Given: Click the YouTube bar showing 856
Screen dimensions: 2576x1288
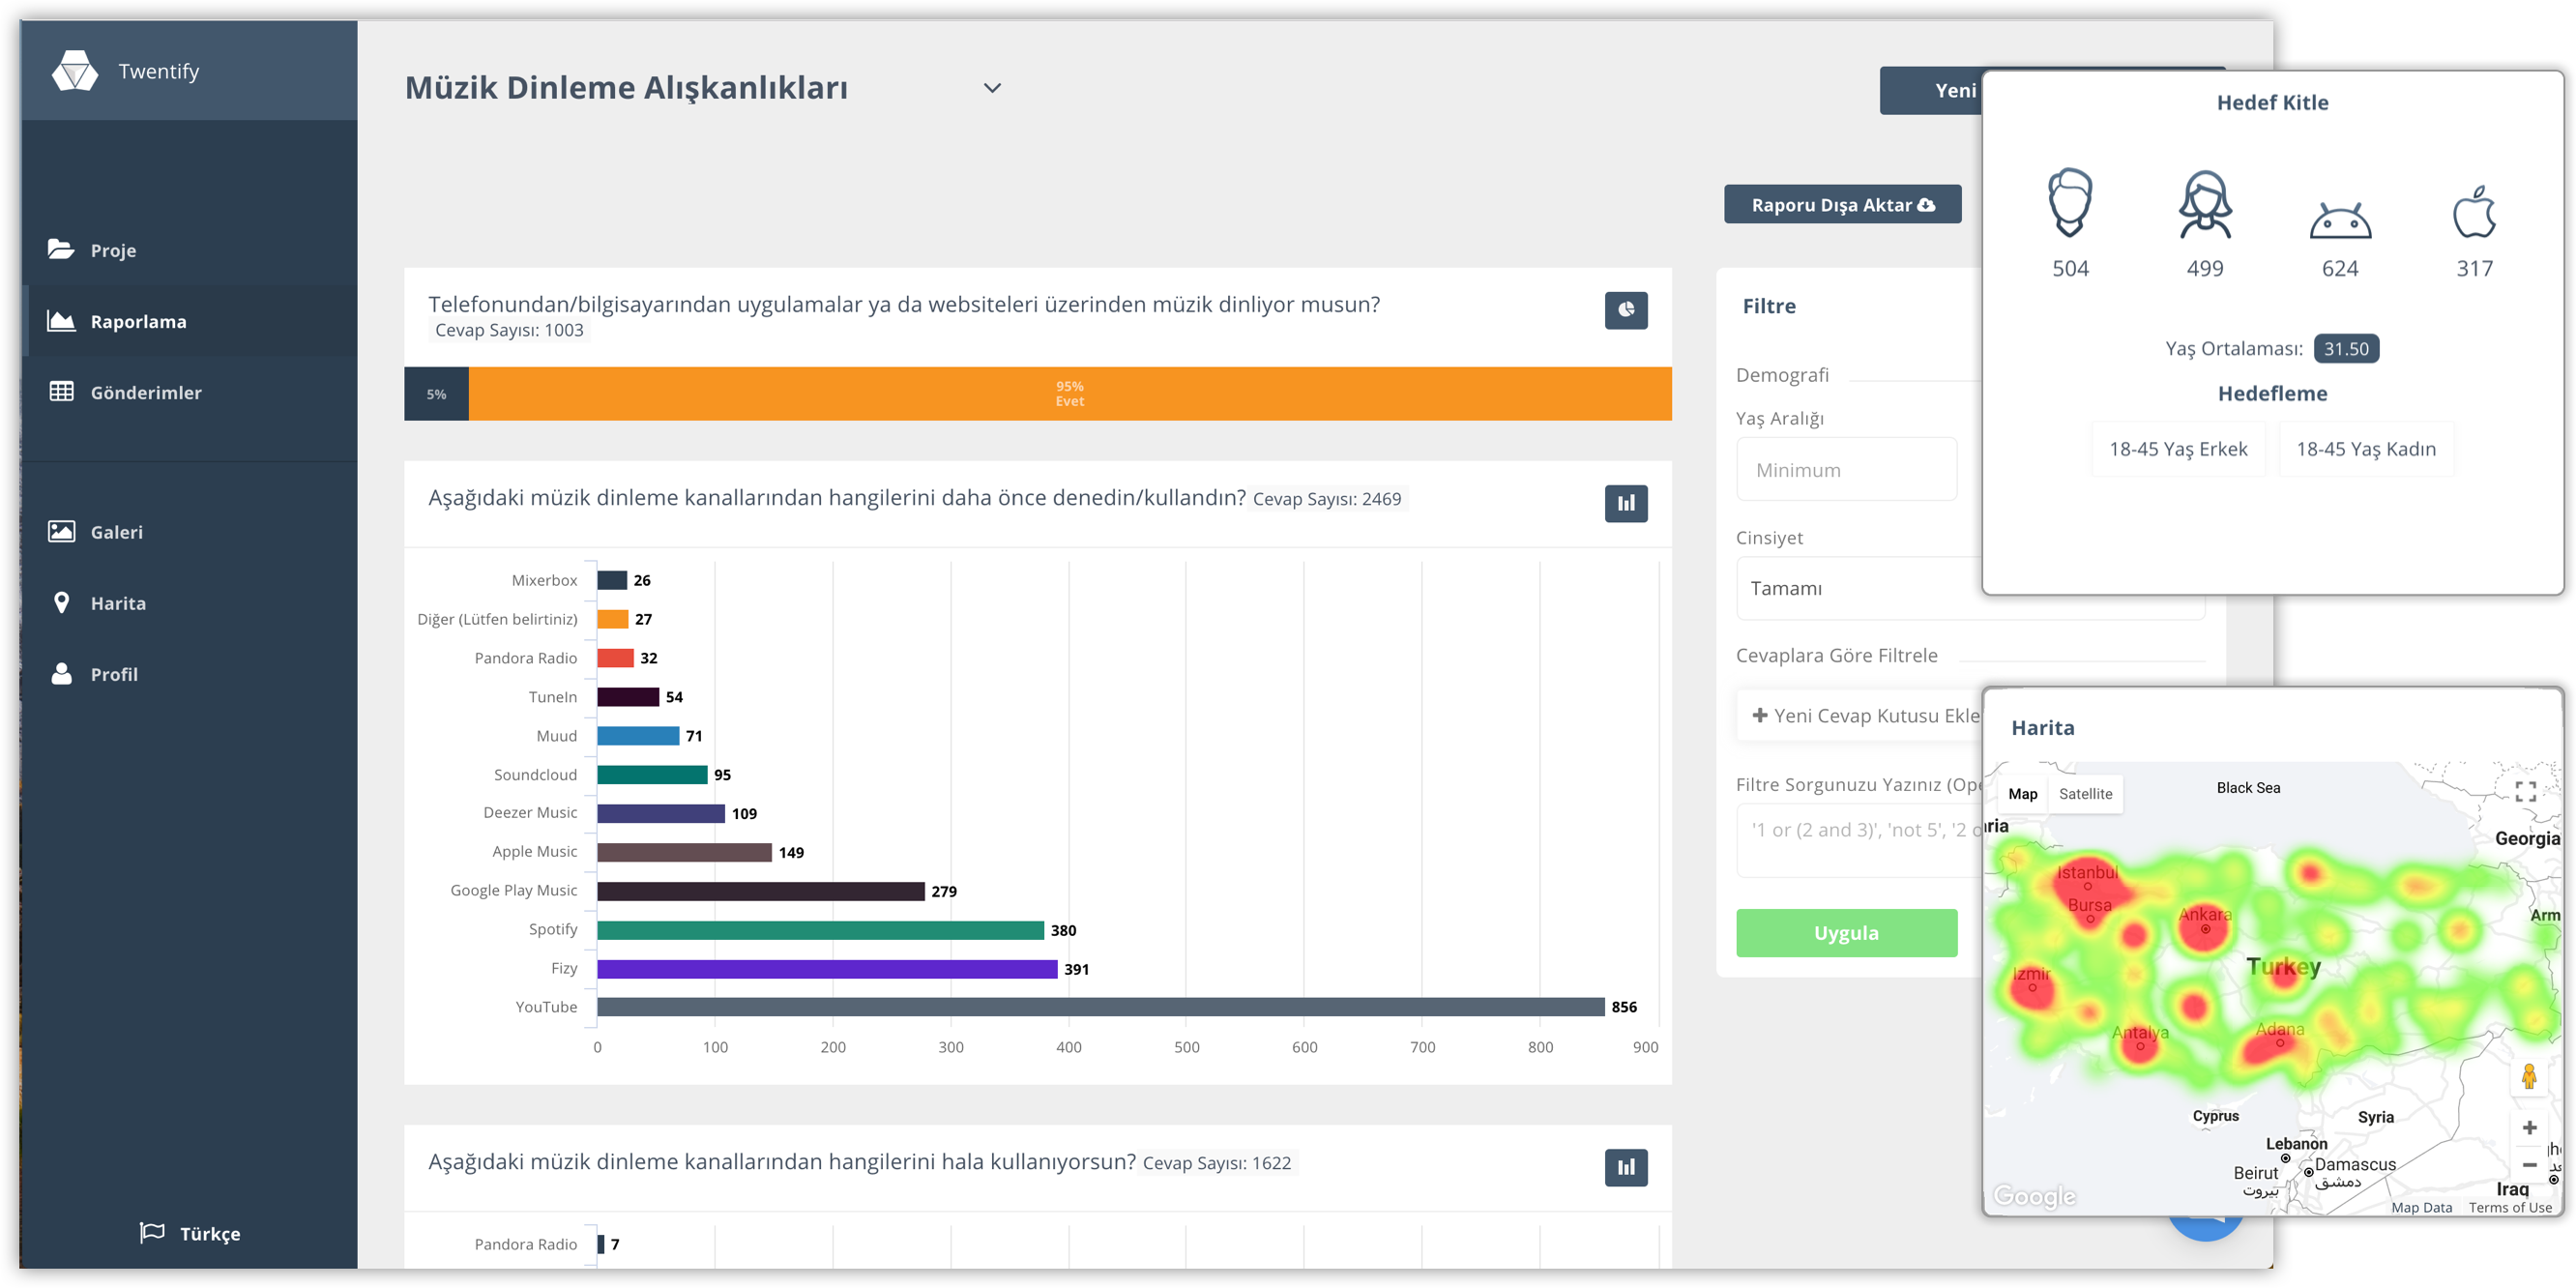Looking at the screenshot, I should (1100, 1006).
